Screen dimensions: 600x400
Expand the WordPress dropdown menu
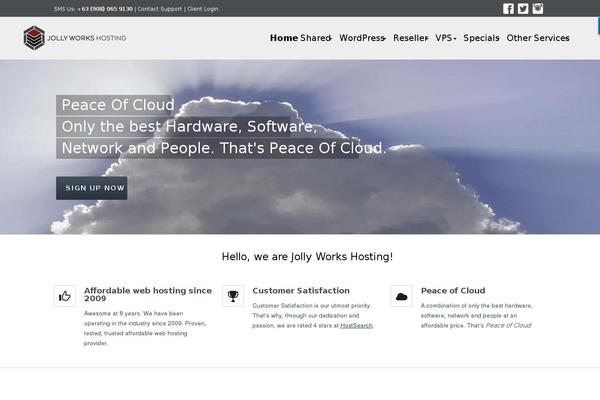(x=362, y=38)
